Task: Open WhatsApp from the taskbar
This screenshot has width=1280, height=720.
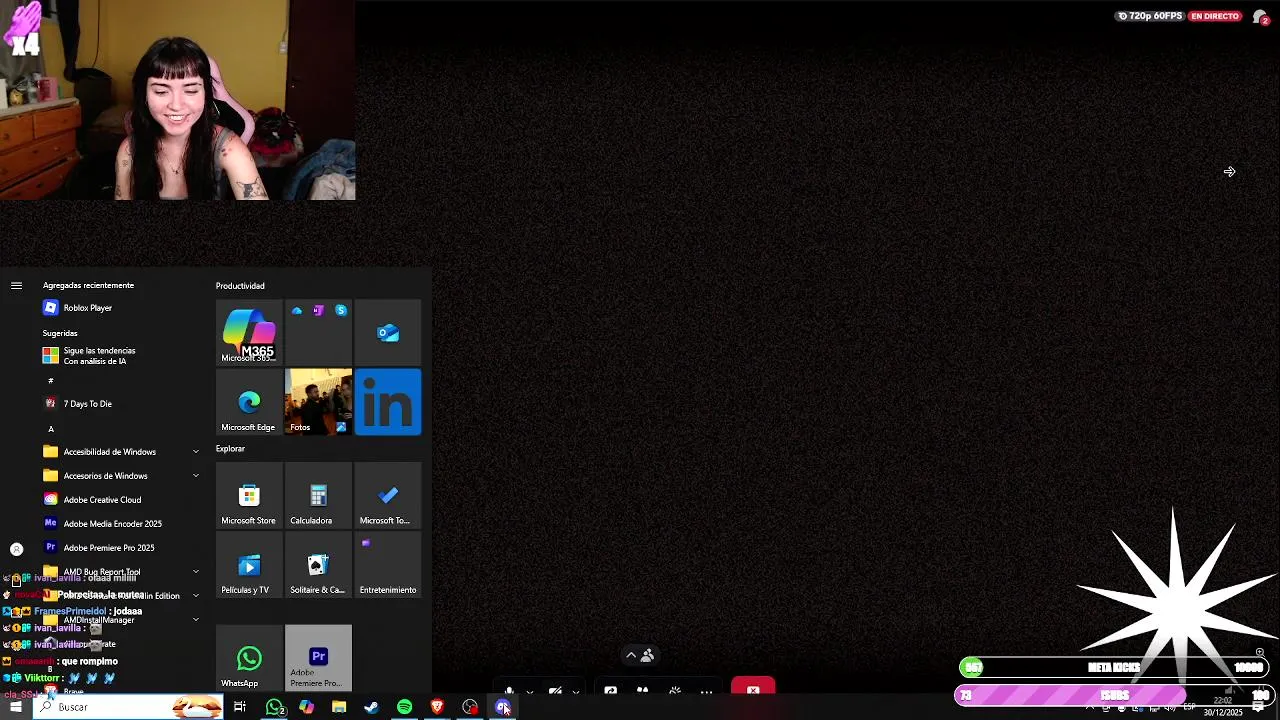Action: tap(274, 707)
